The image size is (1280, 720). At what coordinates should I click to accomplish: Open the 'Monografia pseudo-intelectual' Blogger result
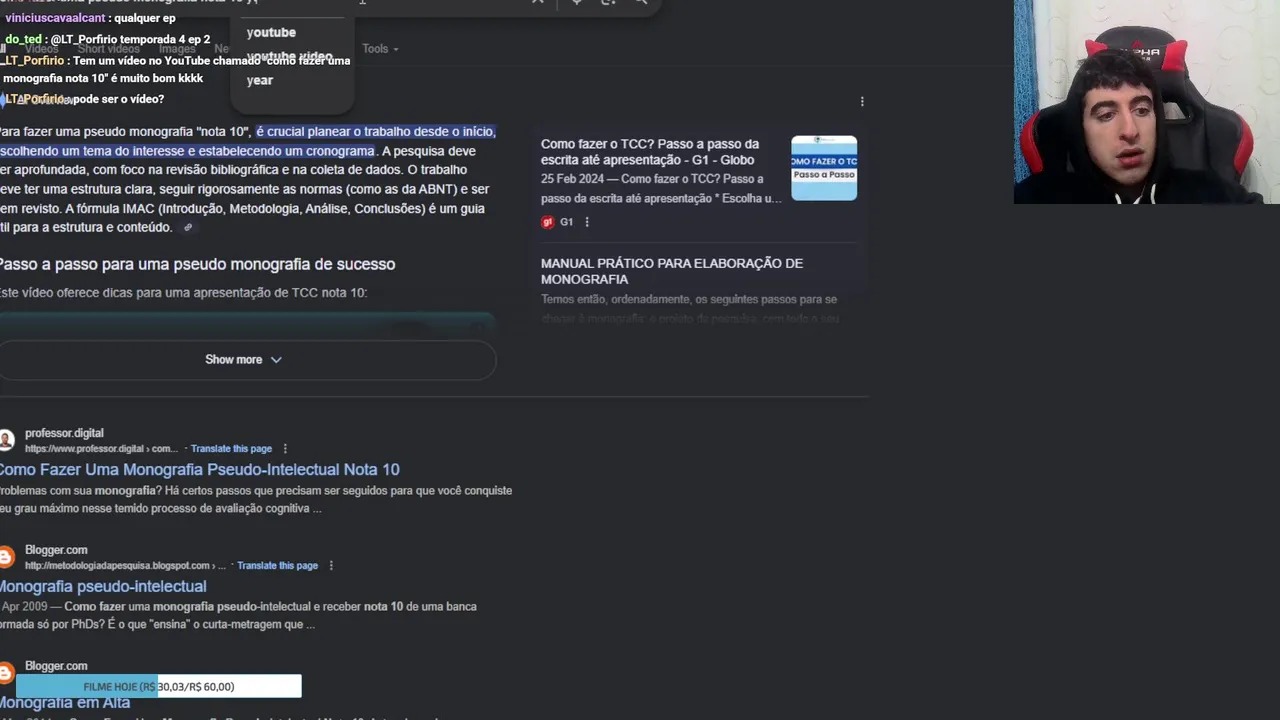(103, 586)
